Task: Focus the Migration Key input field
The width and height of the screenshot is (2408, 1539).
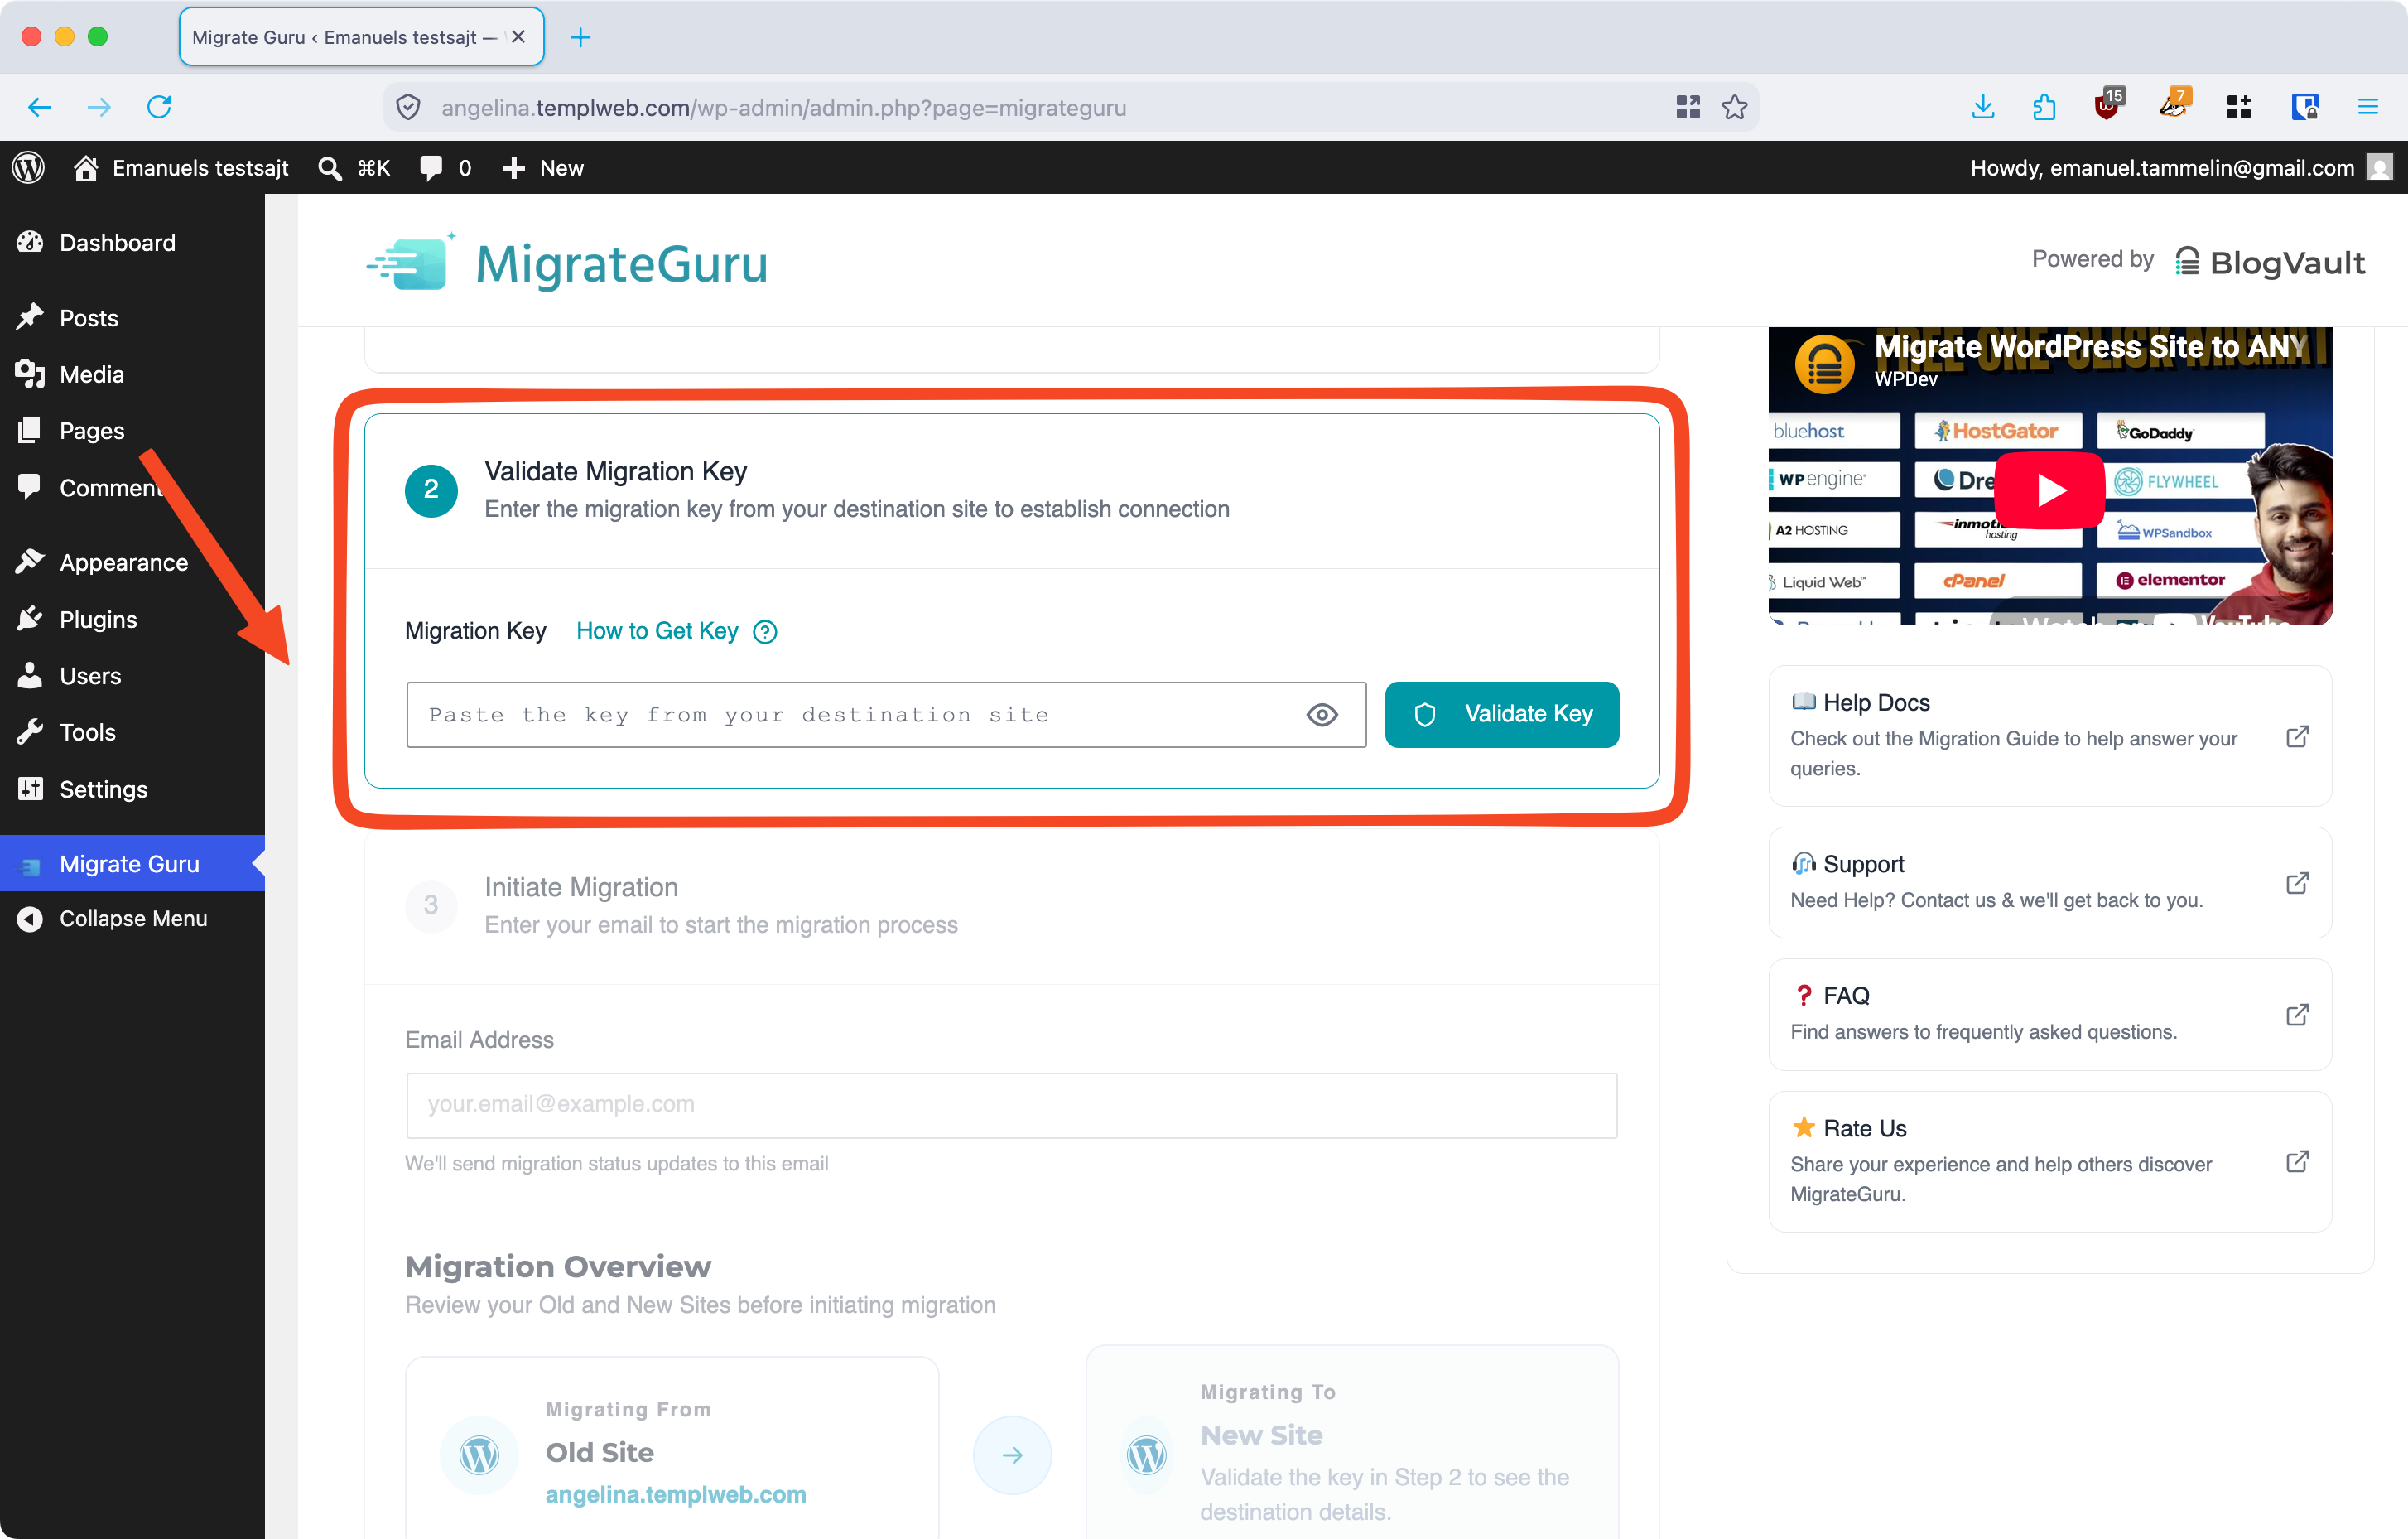Action: tap(886, 715)
